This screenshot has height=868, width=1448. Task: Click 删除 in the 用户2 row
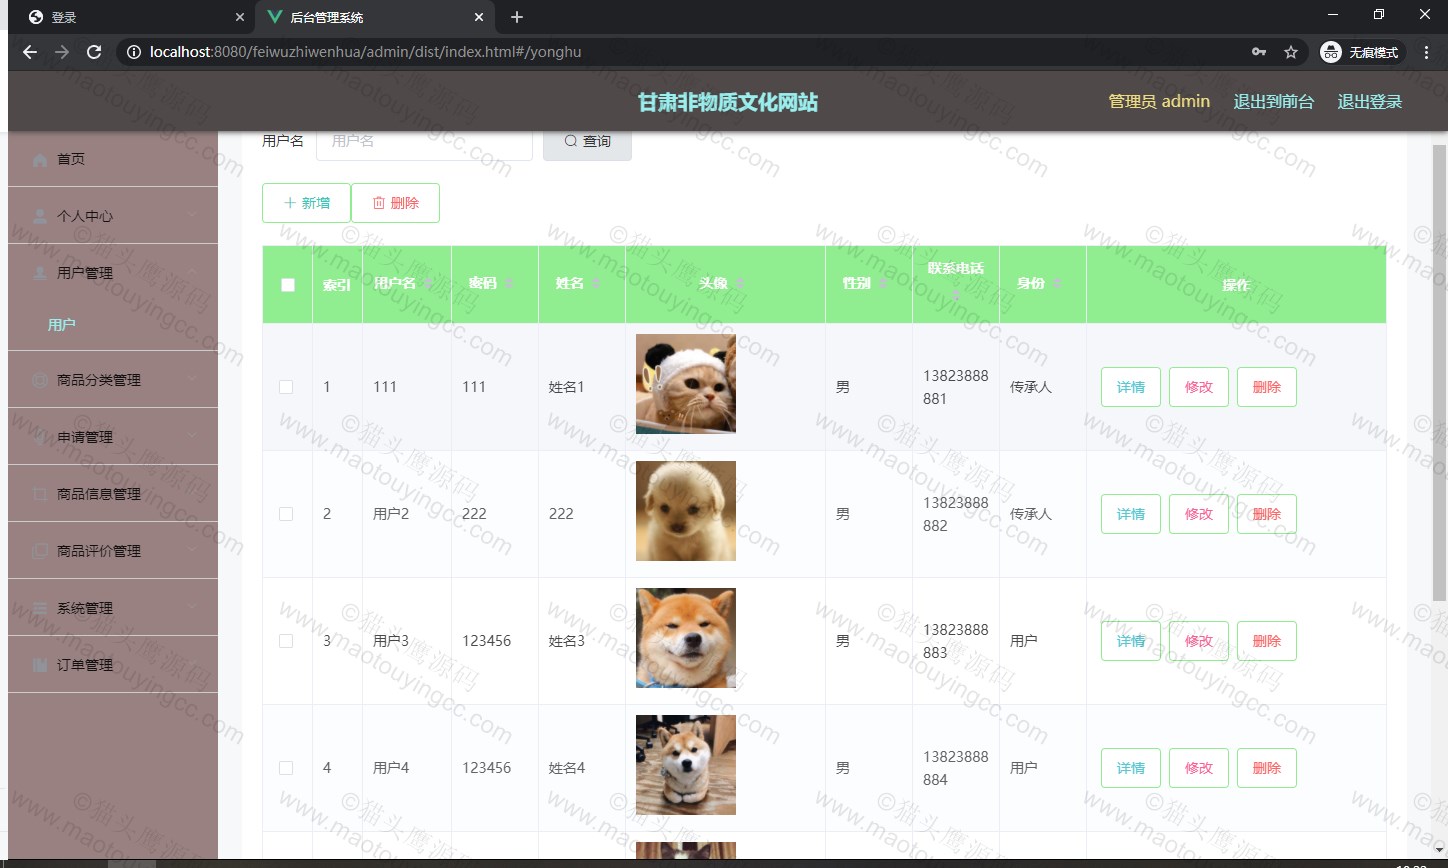click(x=1267, y=514)
